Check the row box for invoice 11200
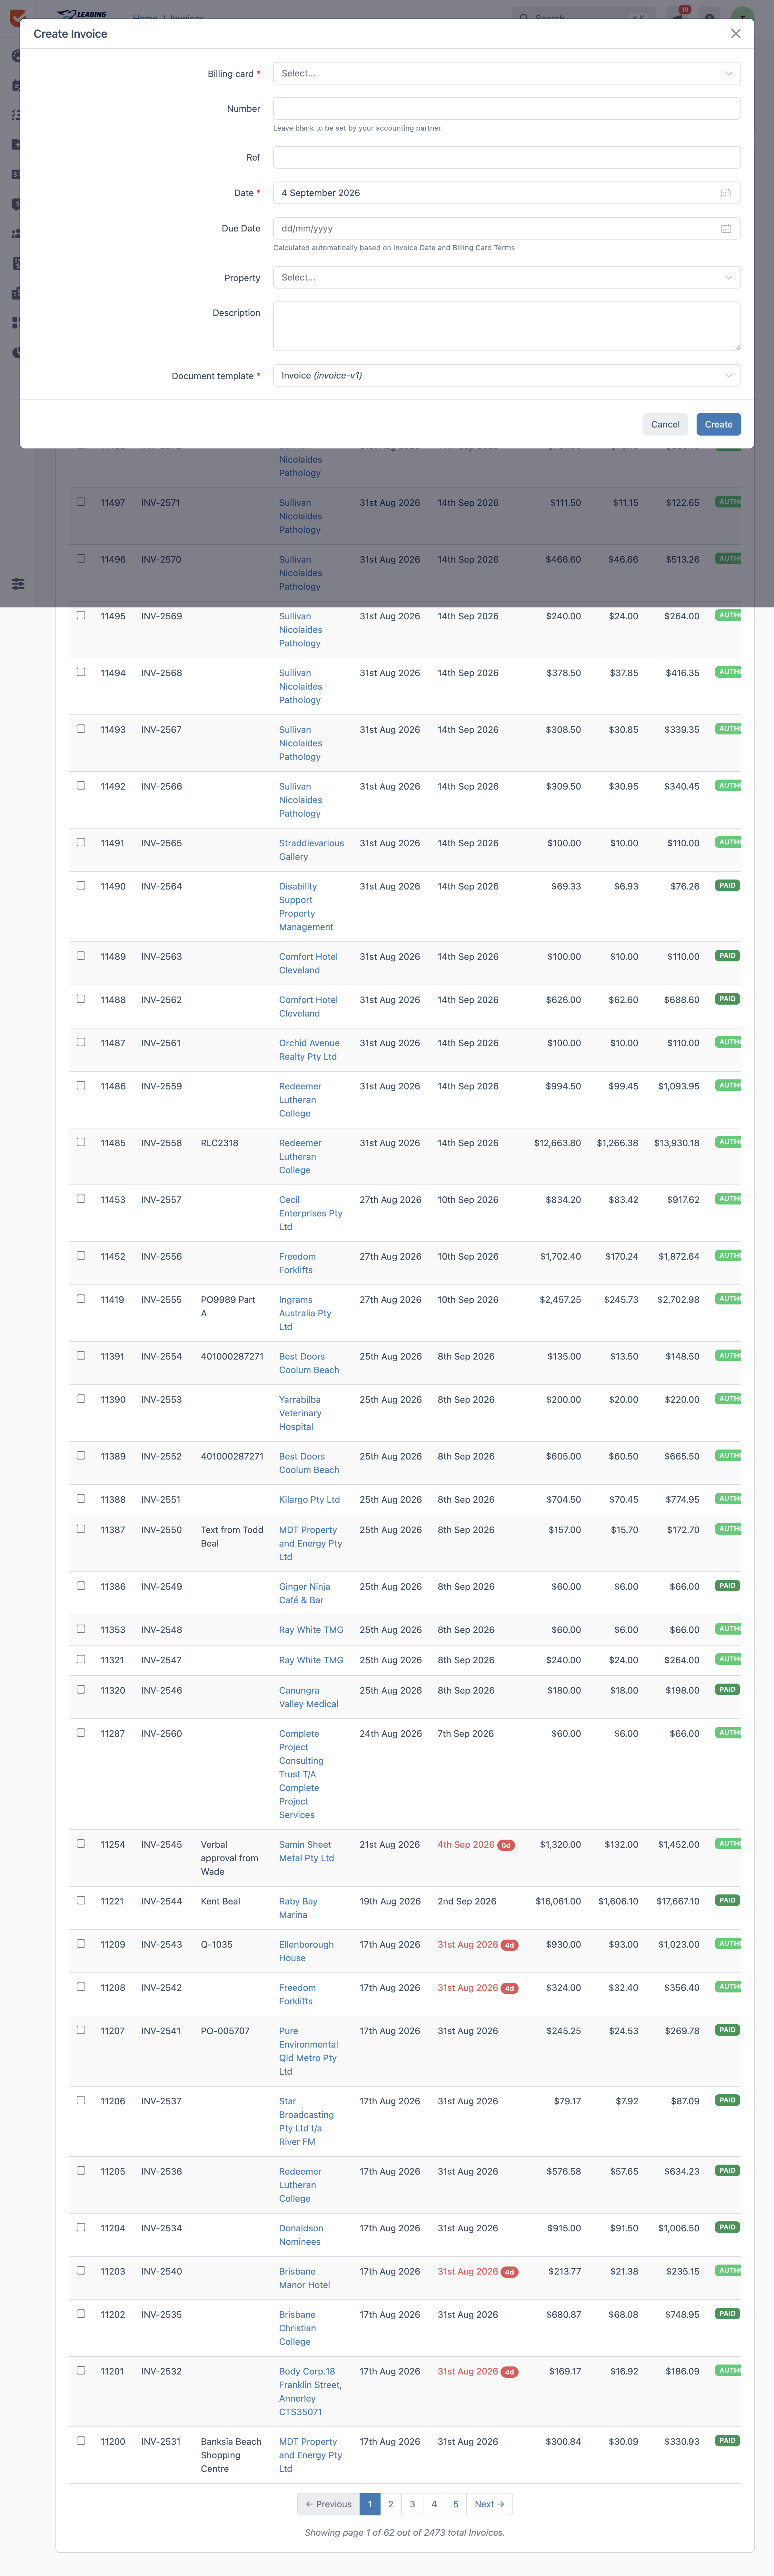The width and height of the screenshot is (774, 2576). [x=81, y=2441]
